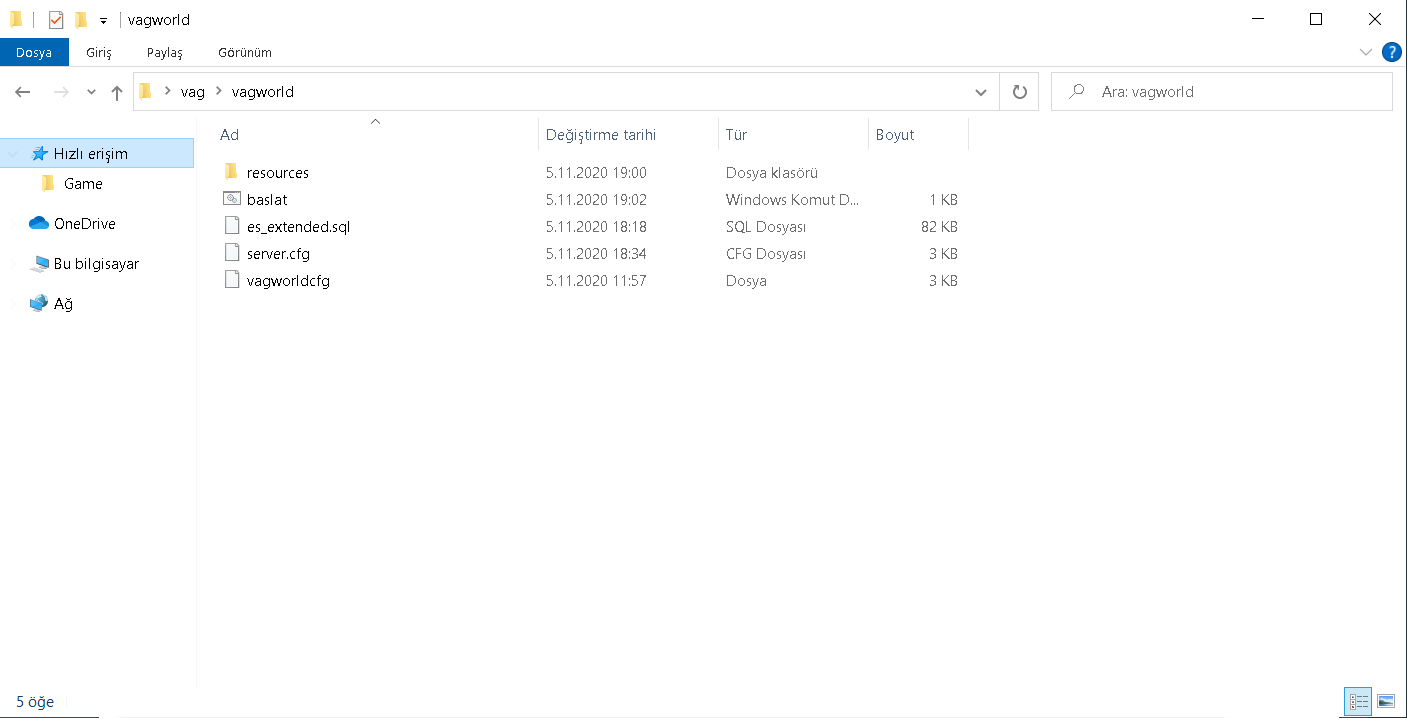Click the vagworld breadcrumb segment
This screenshot has width=1407, height=718.
(x=263, y=92)
